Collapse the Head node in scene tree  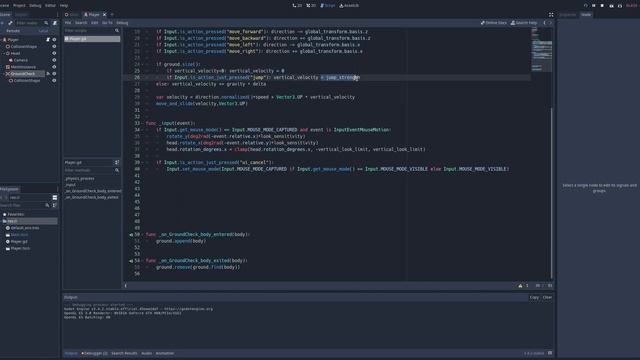4,53
